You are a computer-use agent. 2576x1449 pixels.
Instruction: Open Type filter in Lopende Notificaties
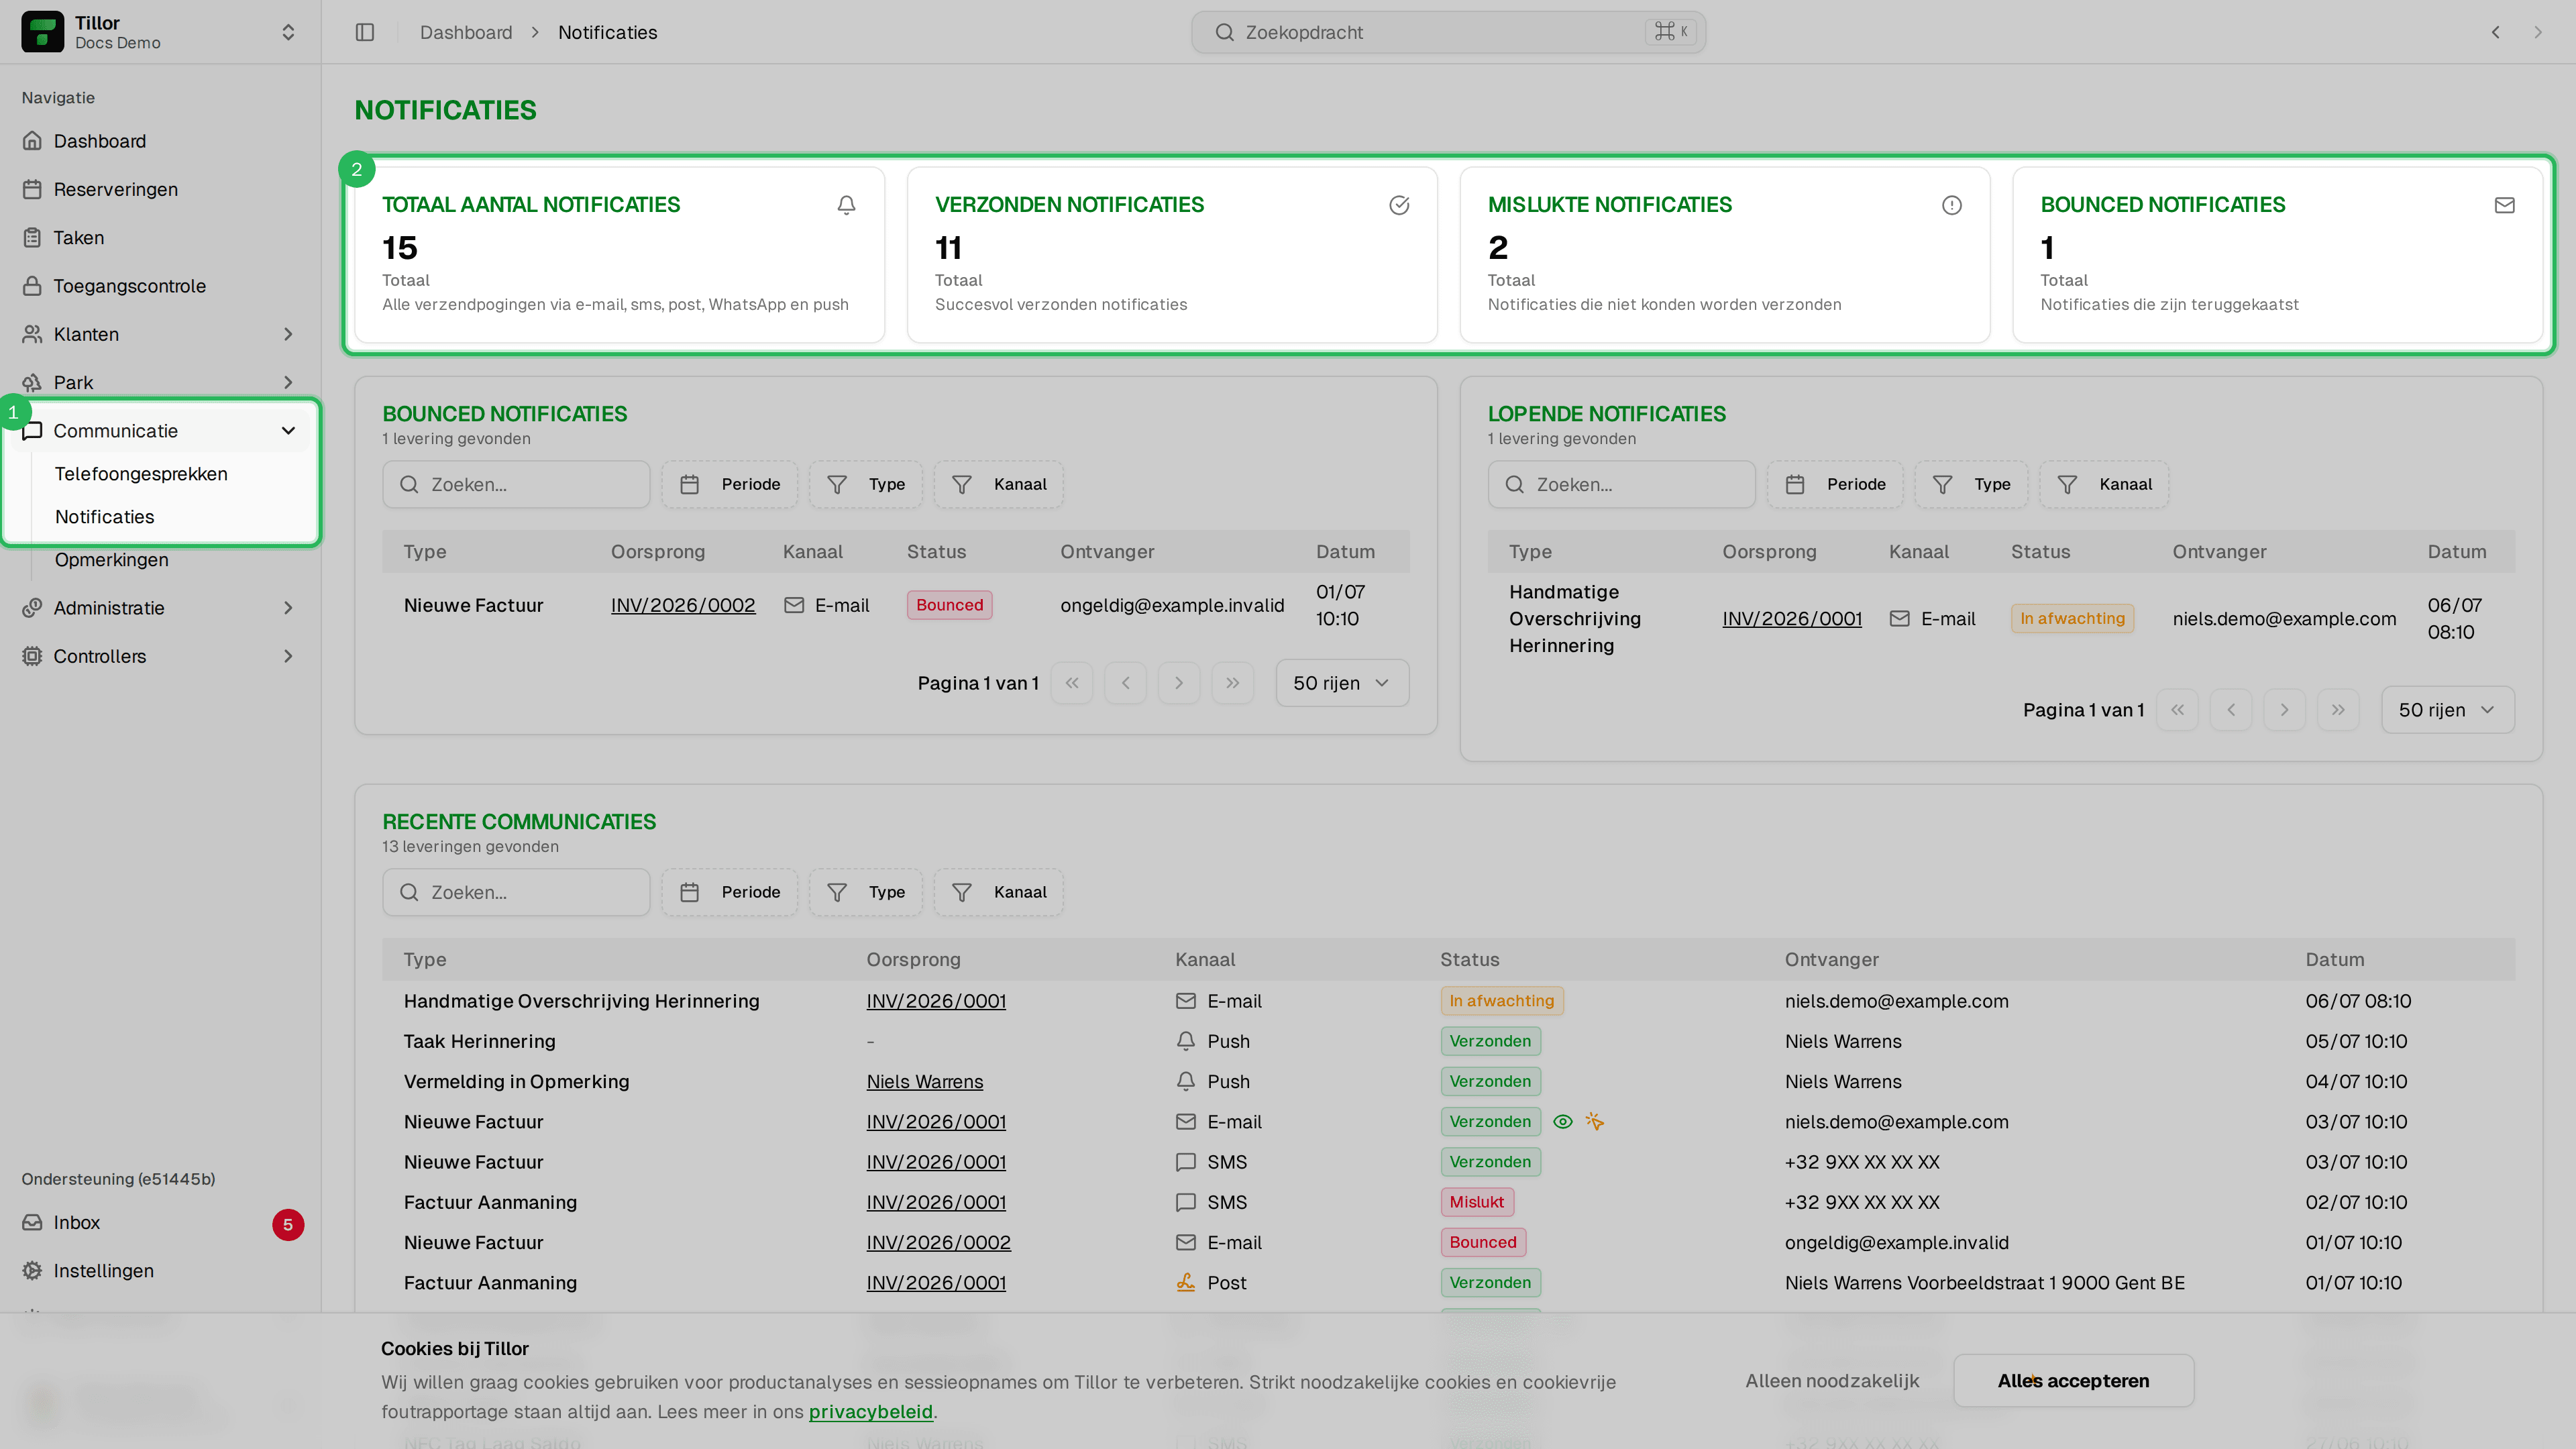pyautogui.click(x=1971, y=484)
